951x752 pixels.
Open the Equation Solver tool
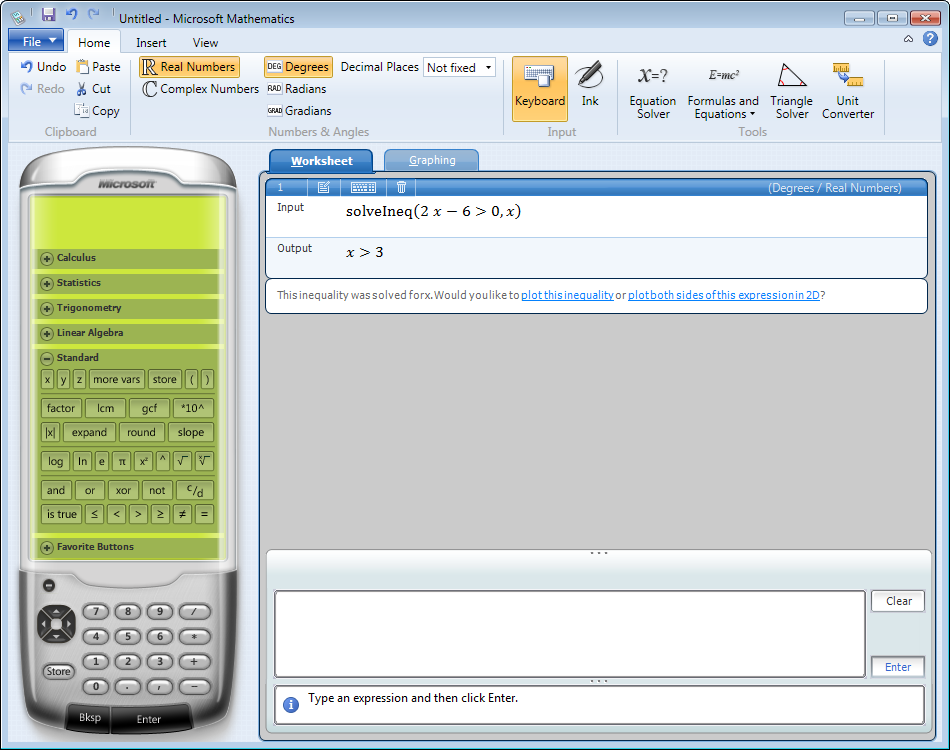653,91
